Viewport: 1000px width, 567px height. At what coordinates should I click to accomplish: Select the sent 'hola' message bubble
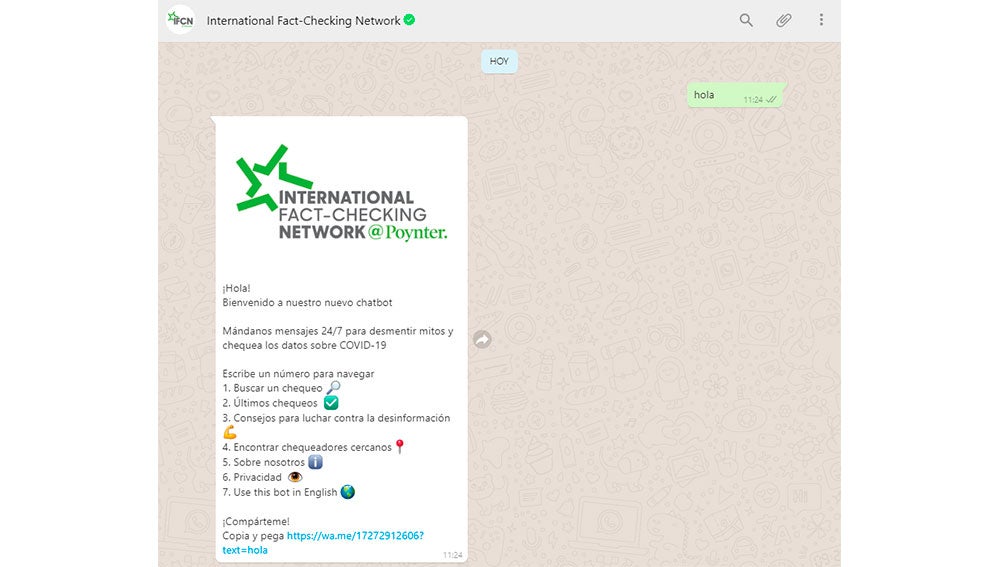coord(737,95)
